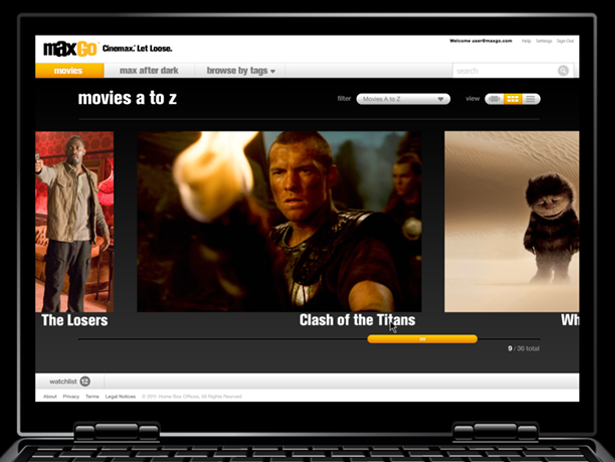Screen dimensions: 615x462
Task: Open the Legal Notices footer link
Action: pyautogui.click(x=120, y=397)
